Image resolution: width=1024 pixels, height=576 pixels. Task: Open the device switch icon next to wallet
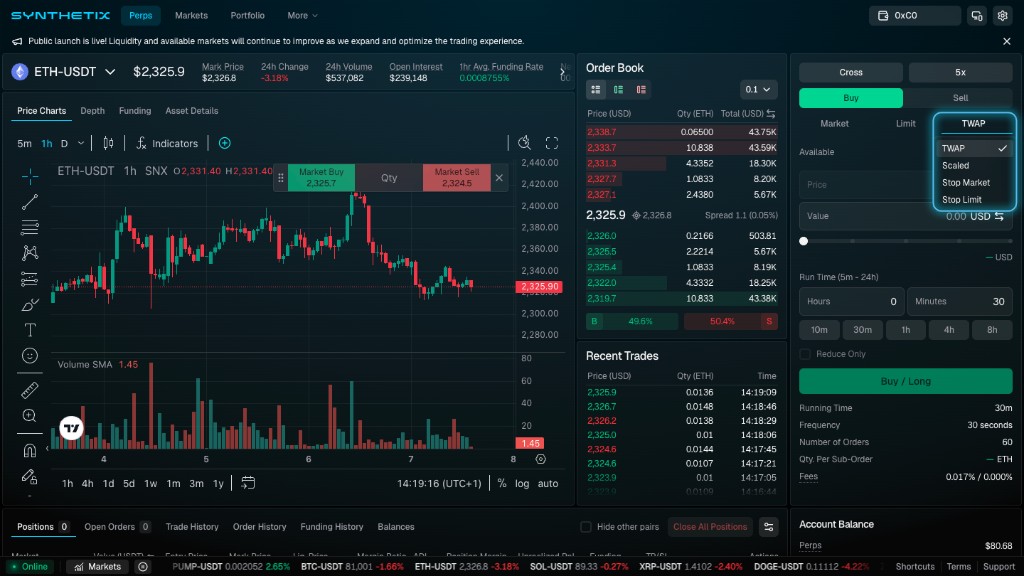tap(977, 16)
